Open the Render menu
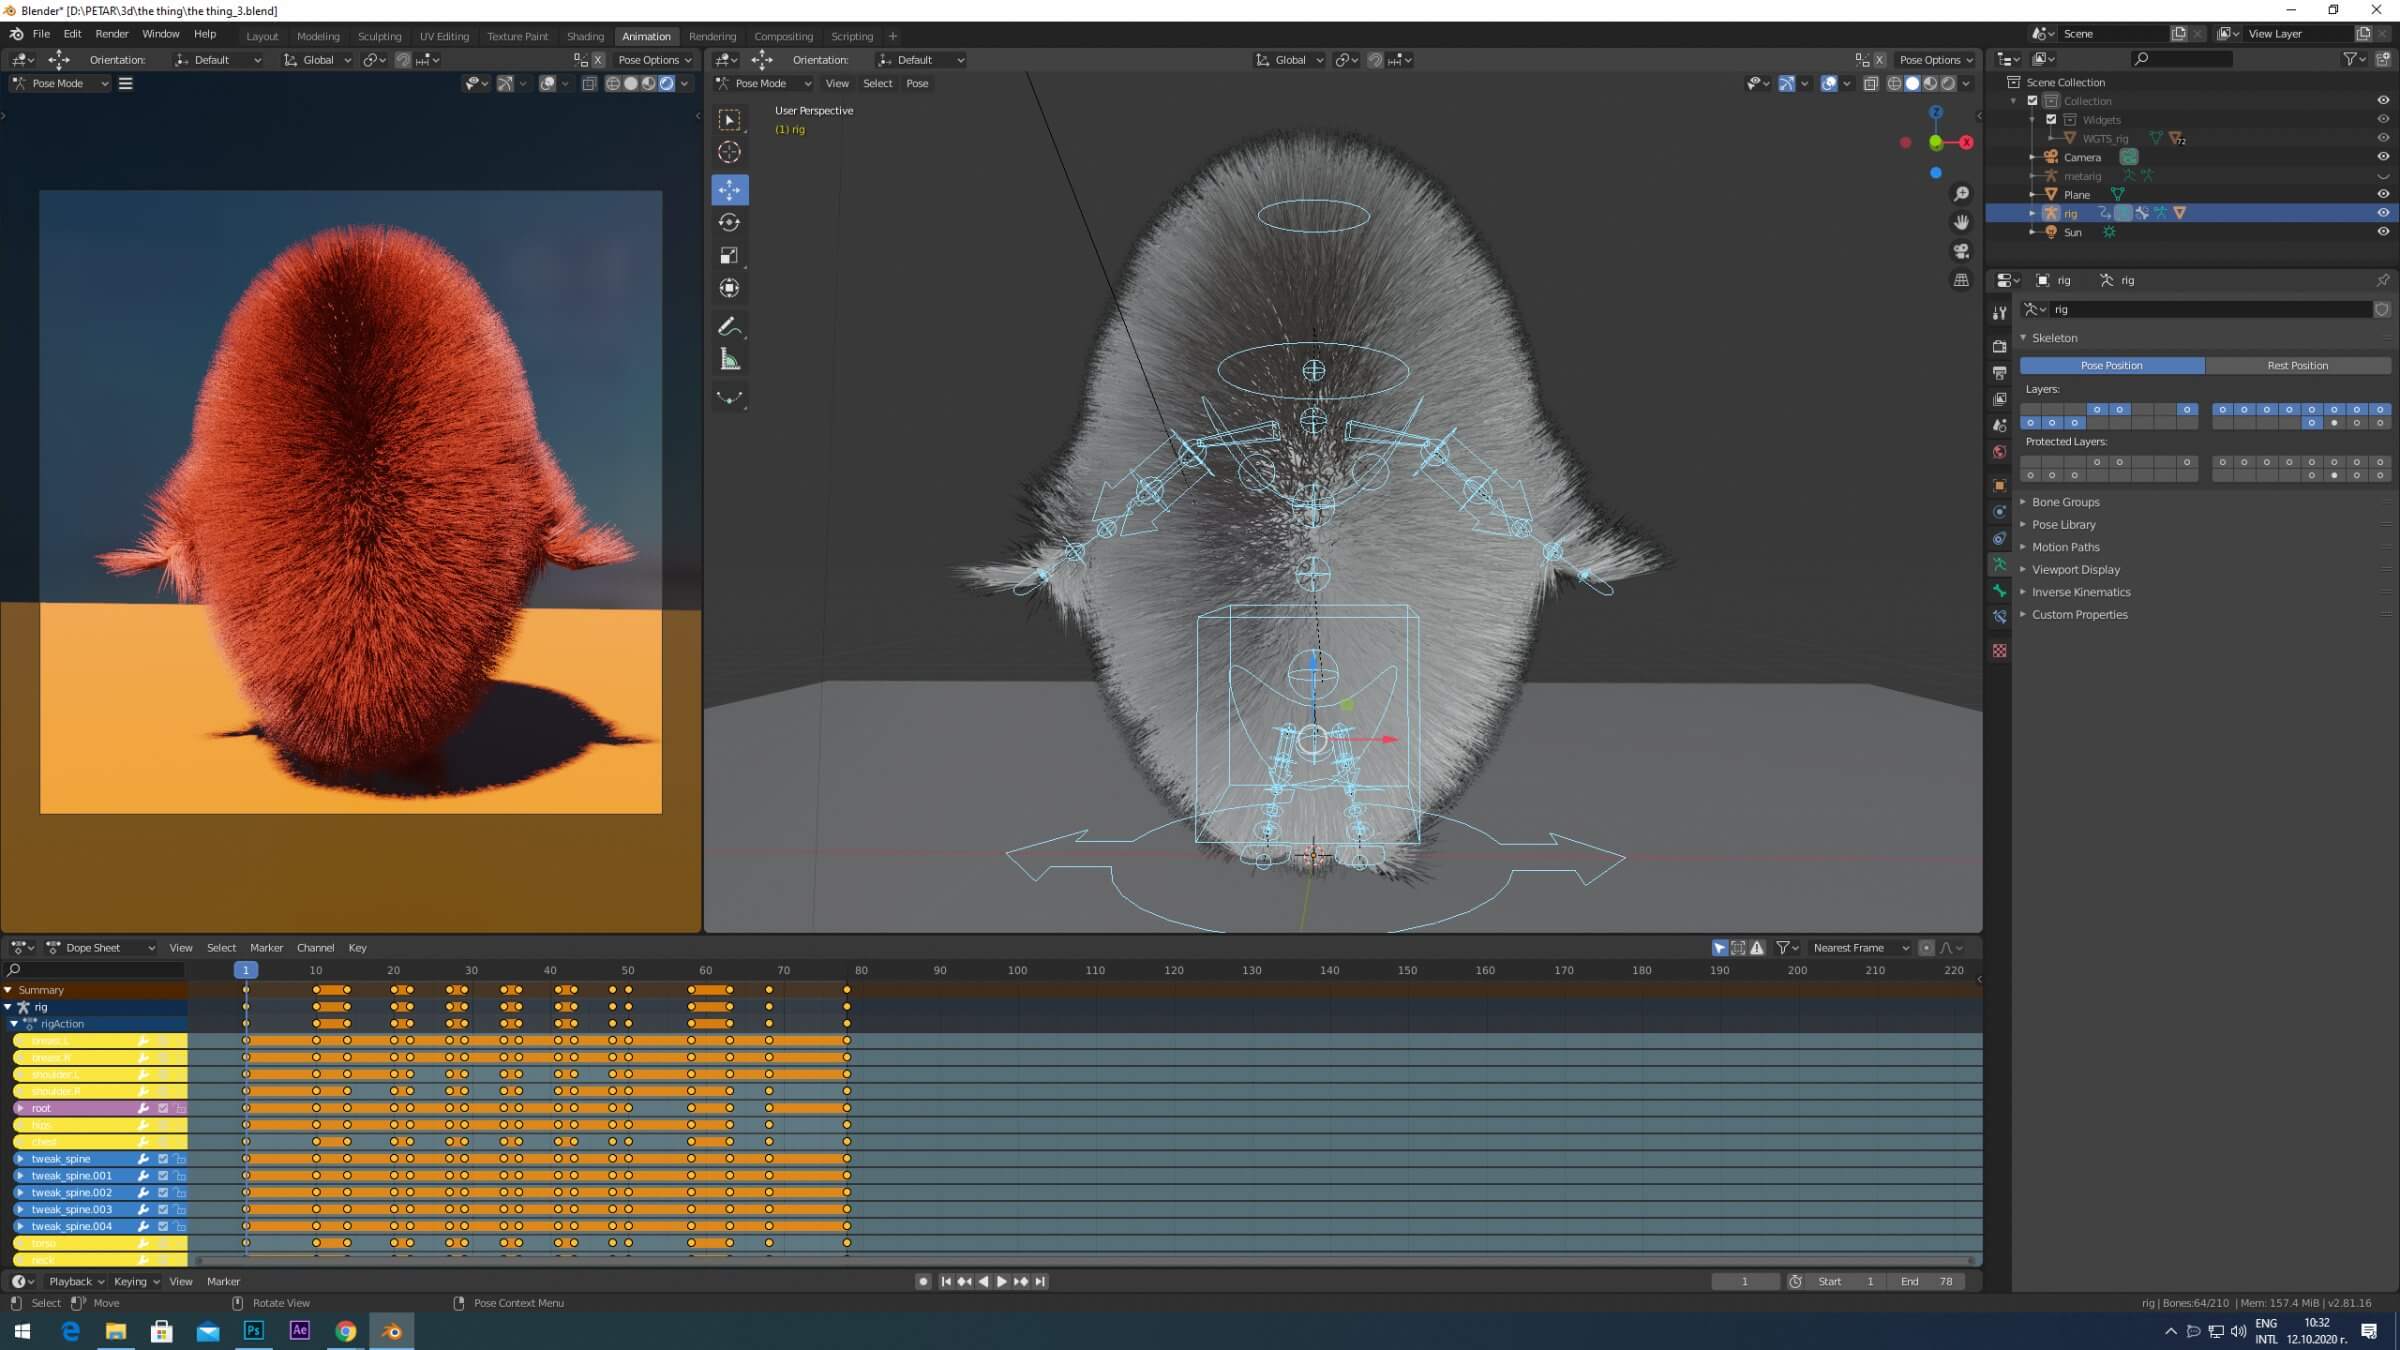The height and width of the screenshot is (1350, 2400). coord(112,34)
